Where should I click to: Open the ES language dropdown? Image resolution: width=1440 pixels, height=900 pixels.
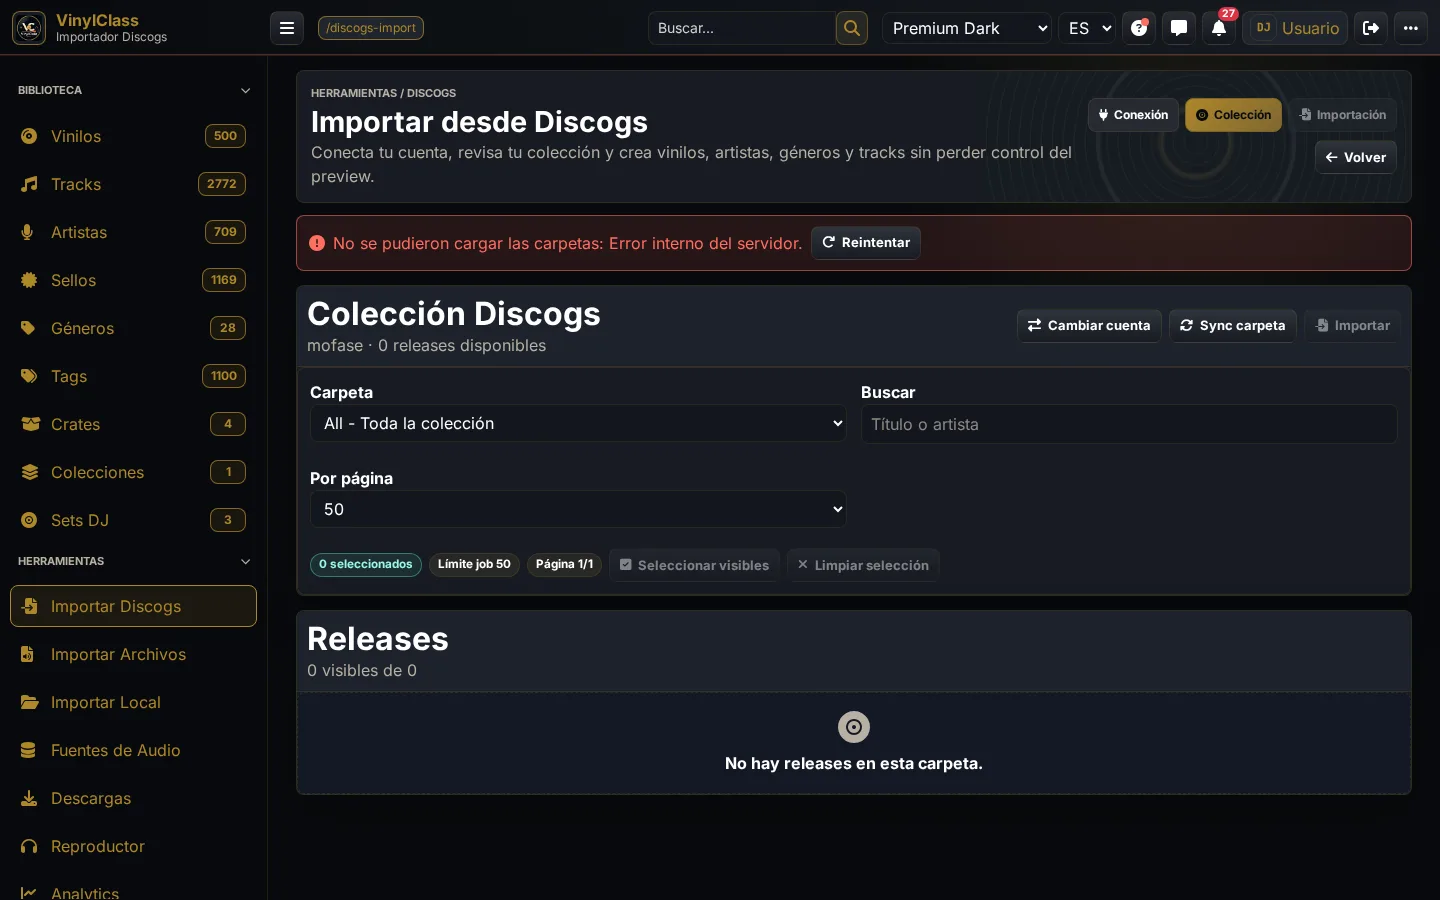click(1088, 28)
